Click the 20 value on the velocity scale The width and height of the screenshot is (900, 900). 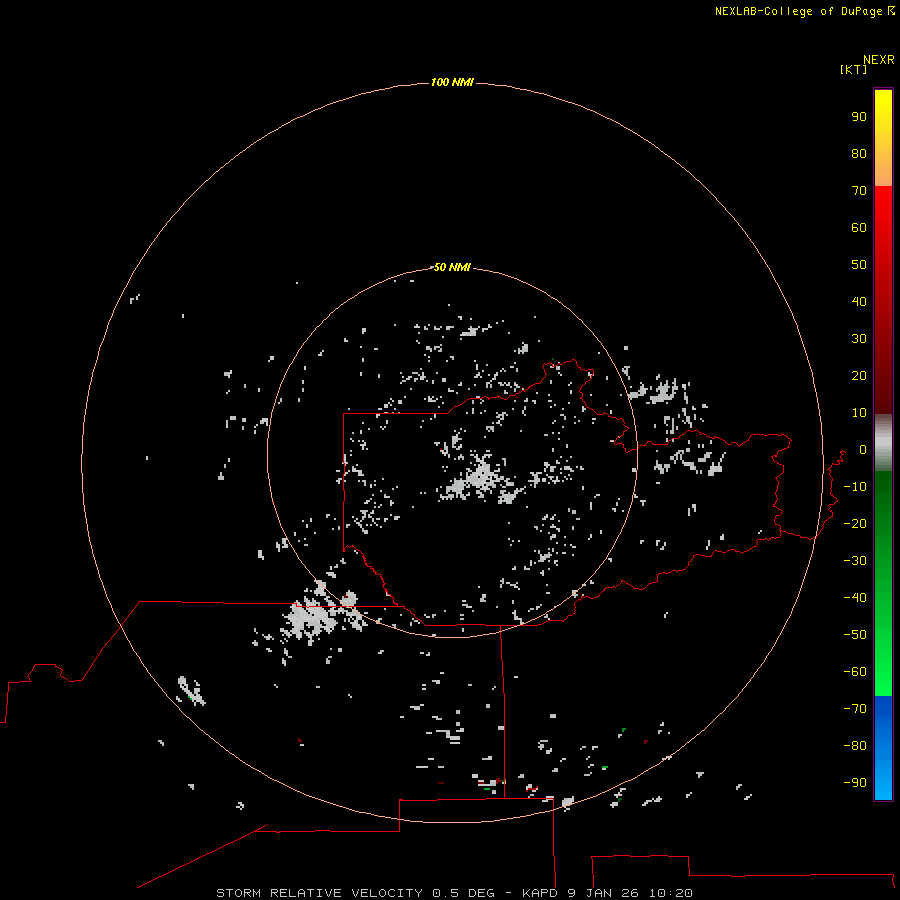point(859,375)
